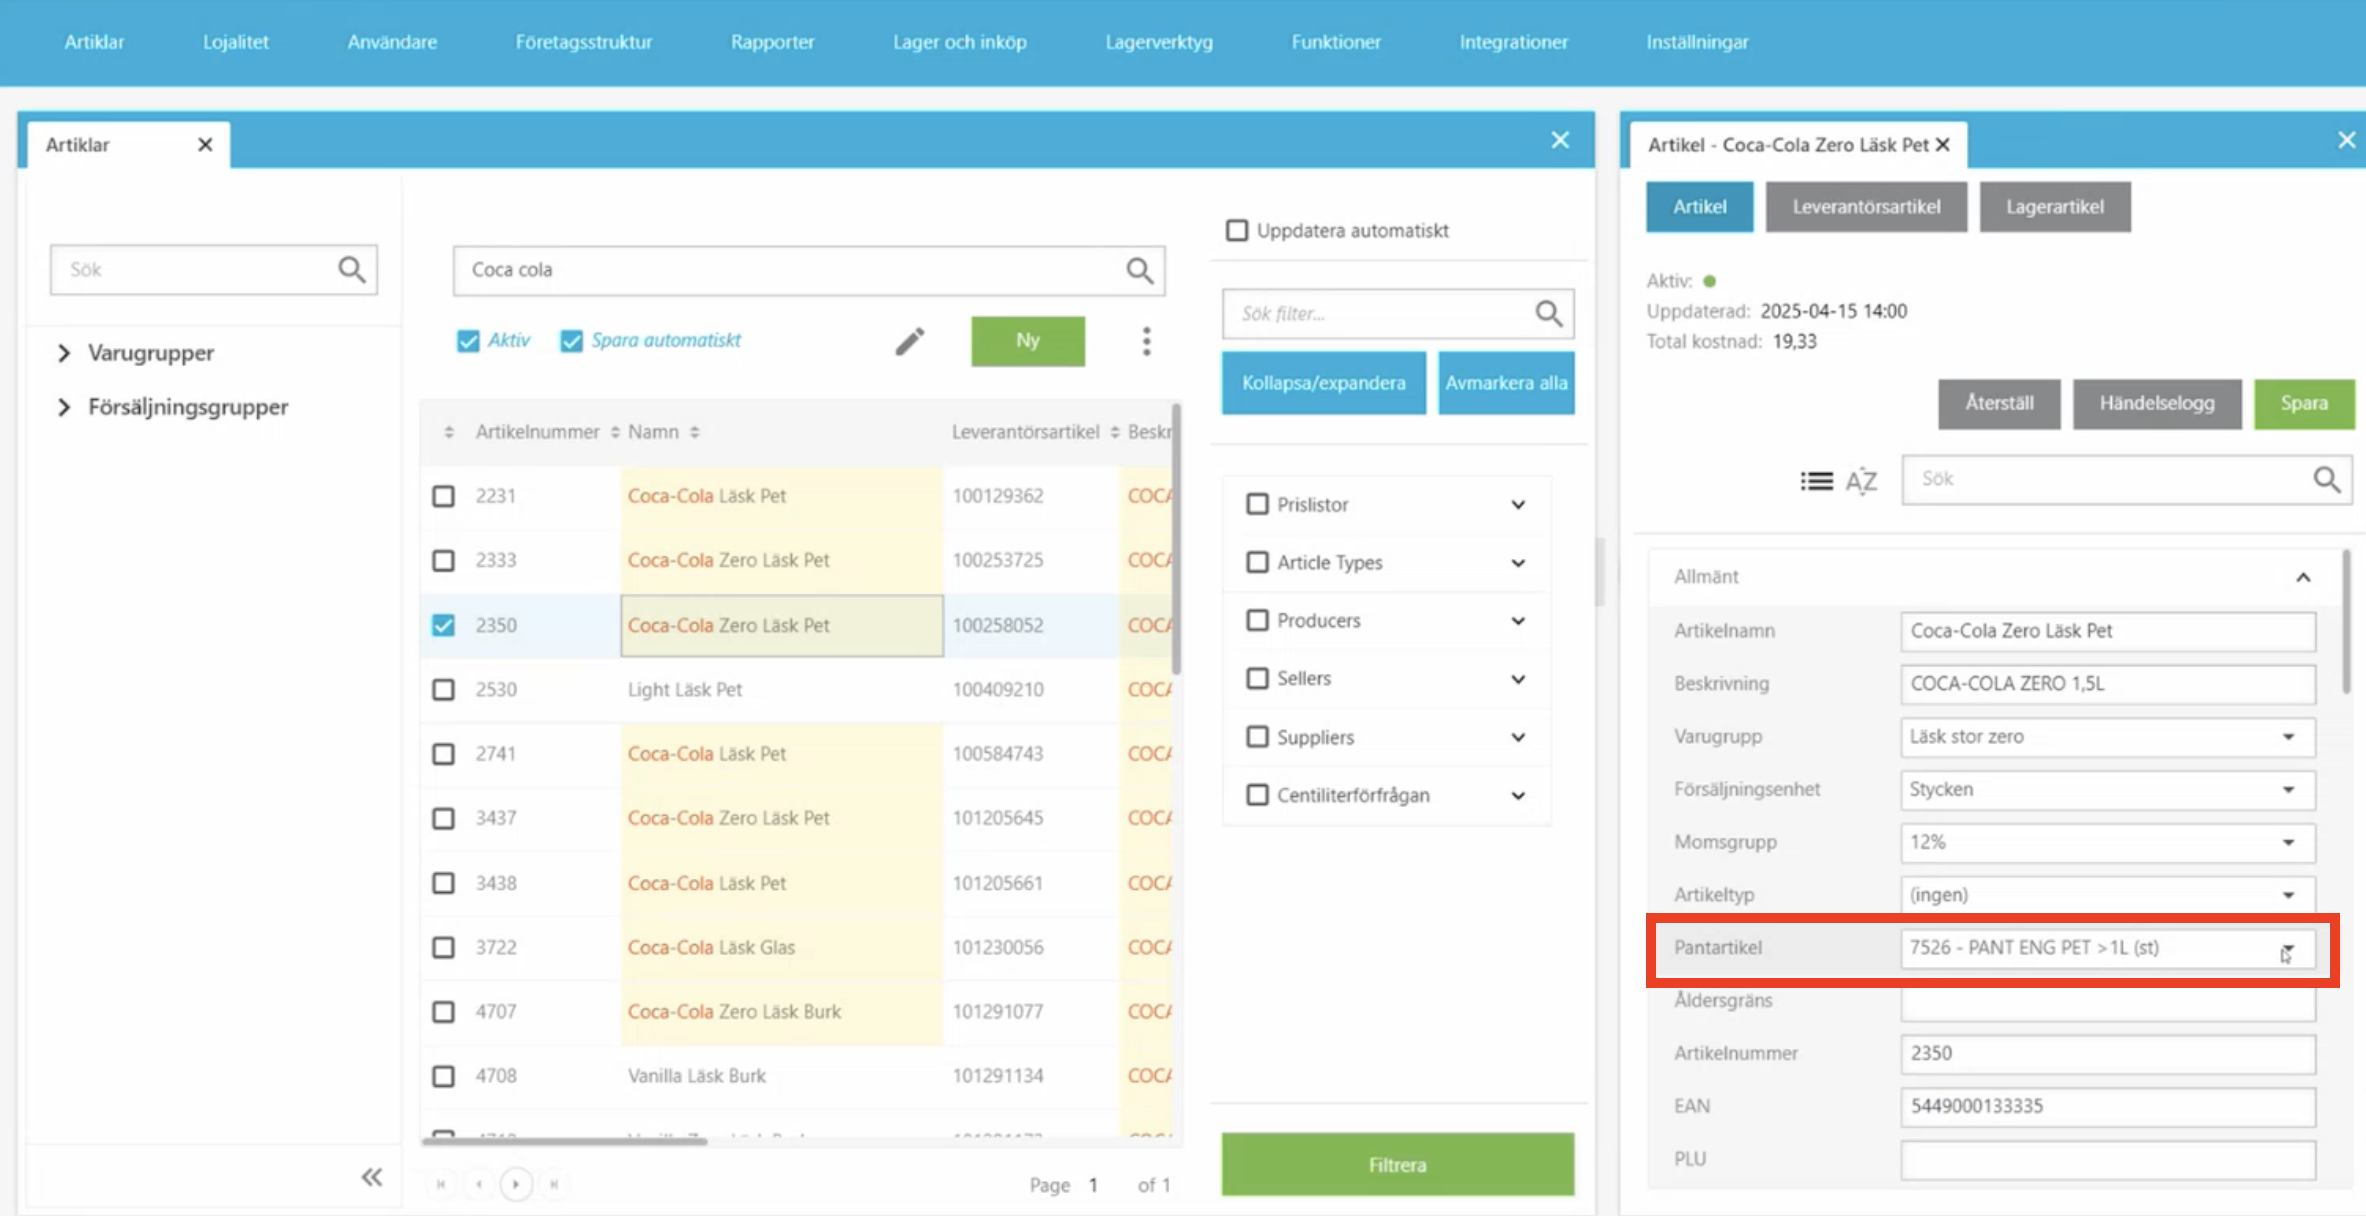Switch to Leverantörsartikel tab
2366x1216 pixels.
[1866, 207]
